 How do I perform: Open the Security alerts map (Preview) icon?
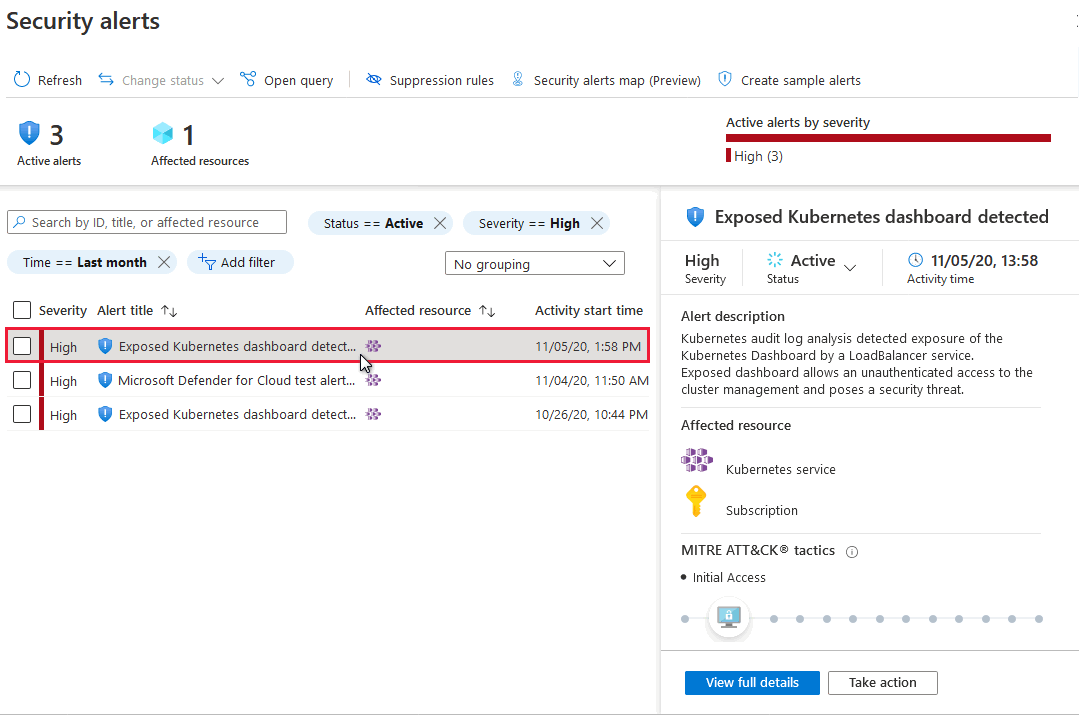pos(518,78)
